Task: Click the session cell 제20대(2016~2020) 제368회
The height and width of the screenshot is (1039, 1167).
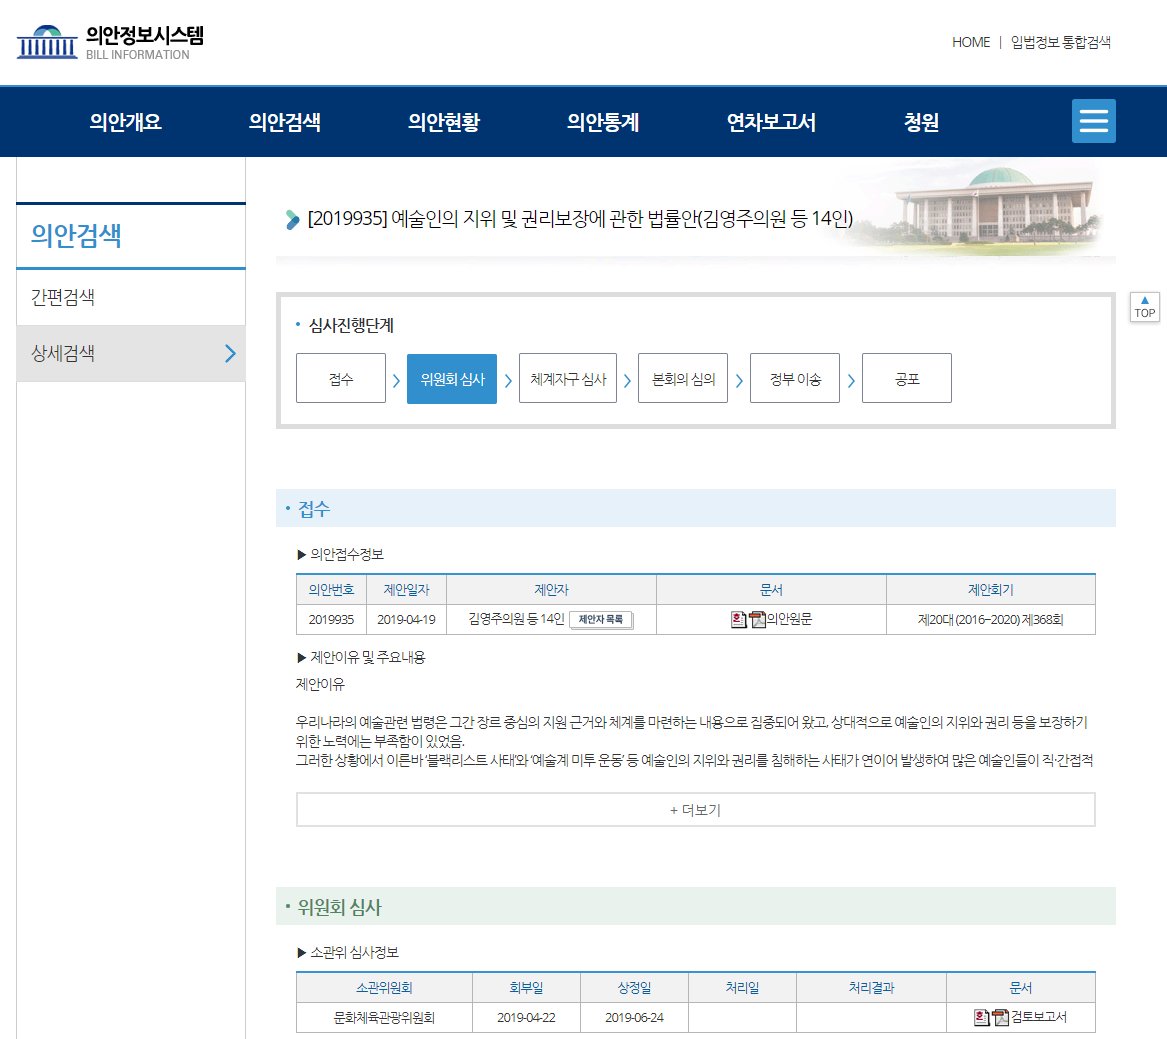Action: pos(991,619)
